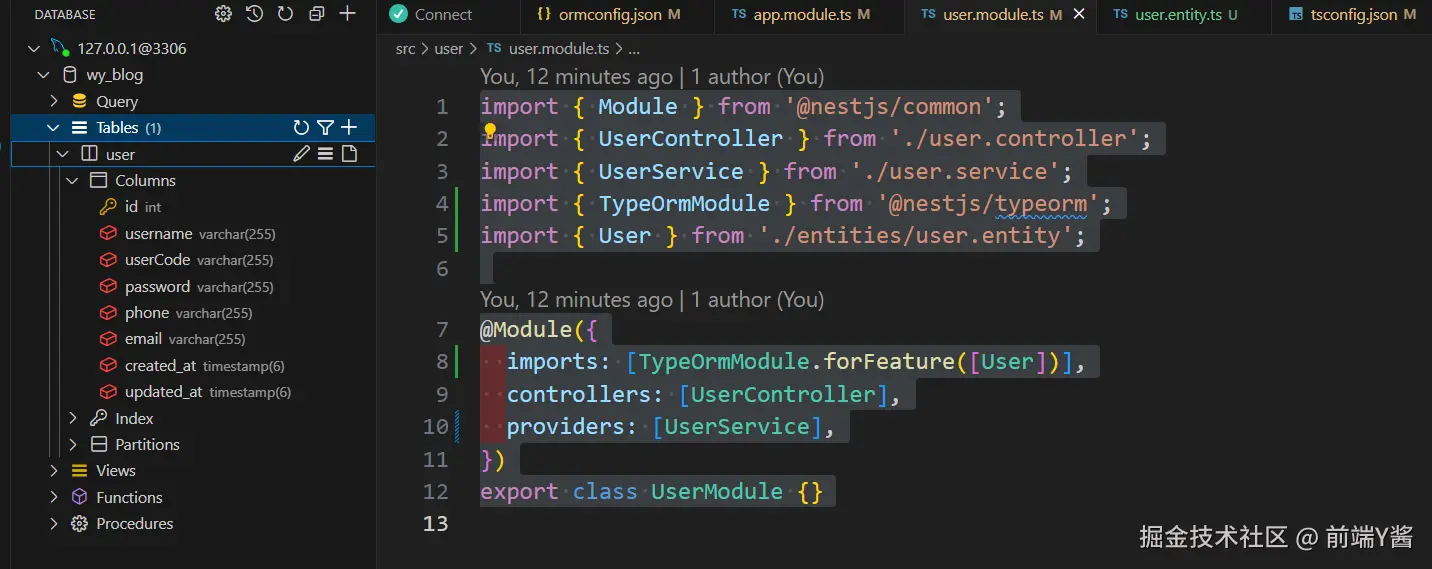Click the Connect tab checkmark icon
This screenshot has height=569, width=1432.
click(x=399, y=14)
